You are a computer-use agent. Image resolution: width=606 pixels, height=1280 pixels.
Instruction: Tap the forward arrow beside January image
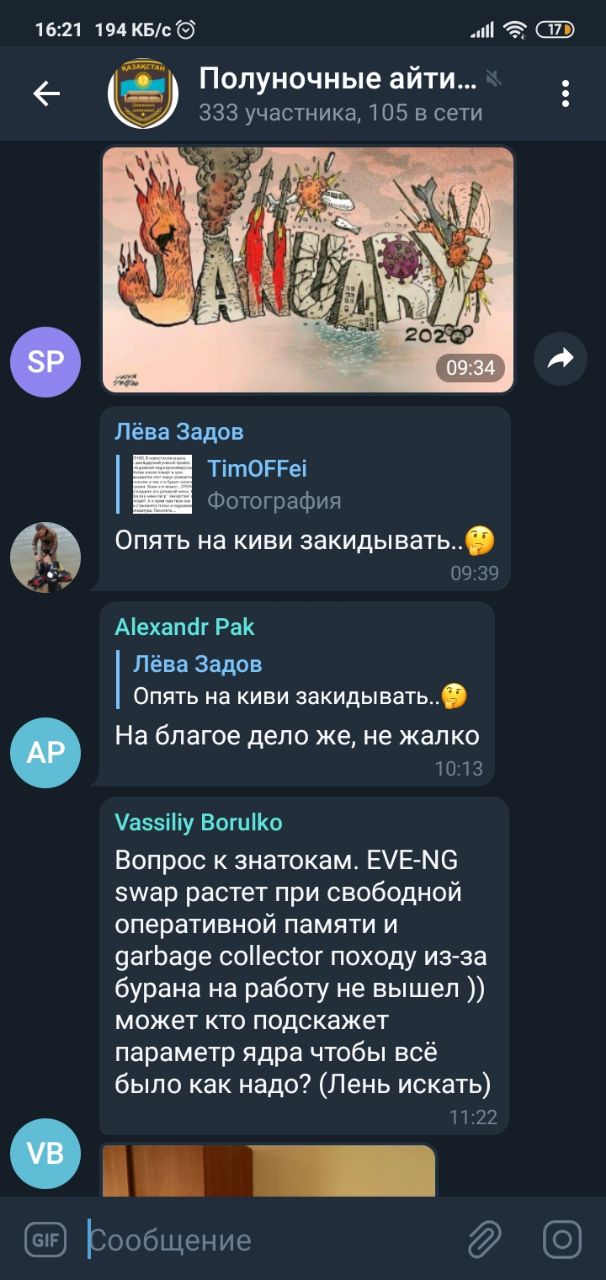click(x=560, y=359)
